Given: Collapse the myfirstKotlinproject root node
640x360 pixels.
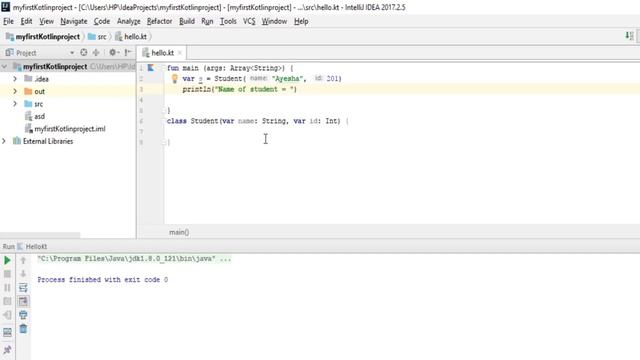Looking at the screenshot, I should coord(4,66).
